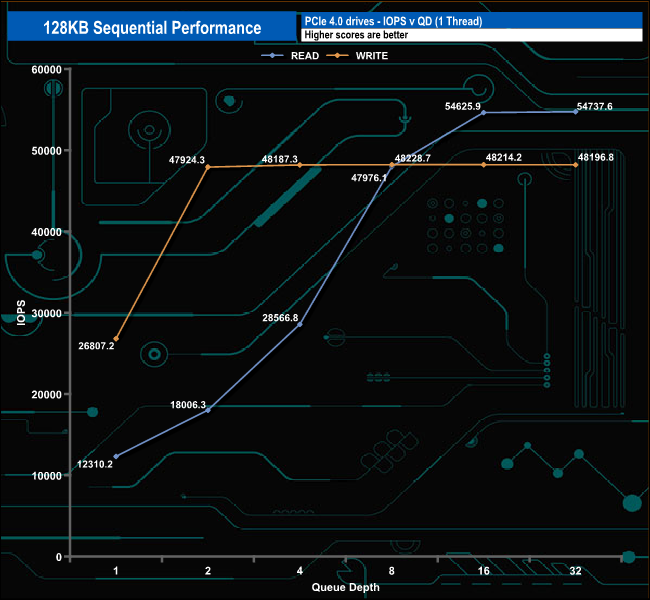Click the WRITE data point at queue depth 4

(300, 165)
